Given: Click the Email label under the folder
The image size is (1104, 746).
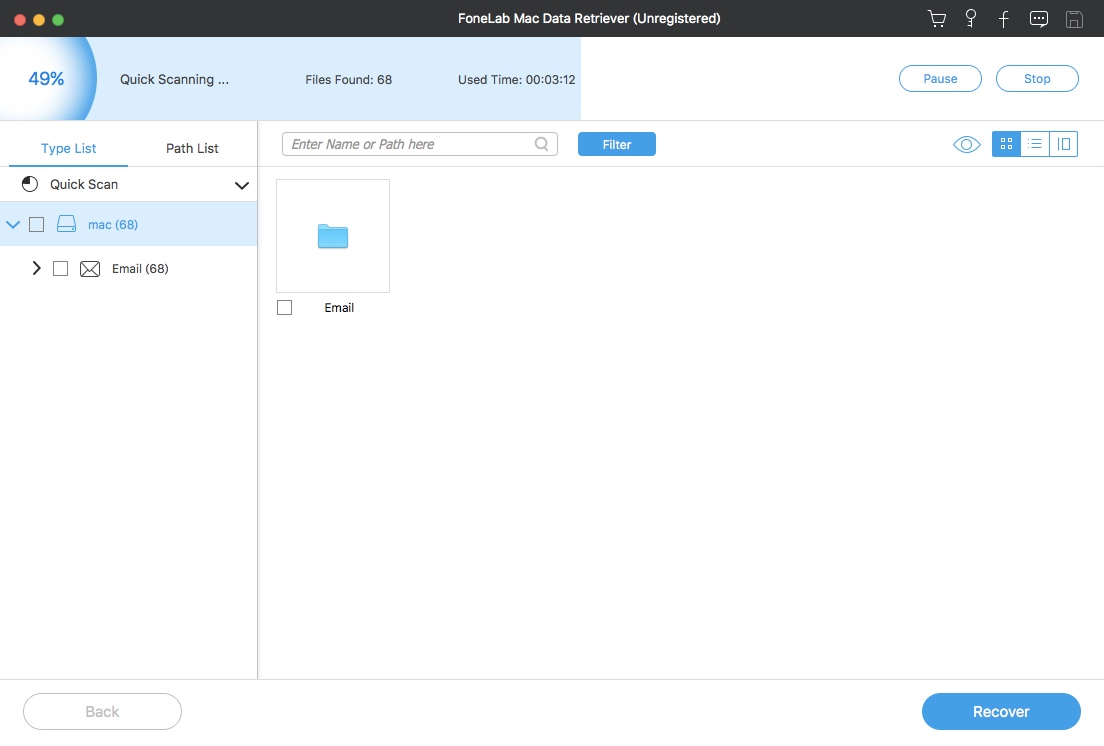Looking at the screenshot, I should [x=339, y=308].
